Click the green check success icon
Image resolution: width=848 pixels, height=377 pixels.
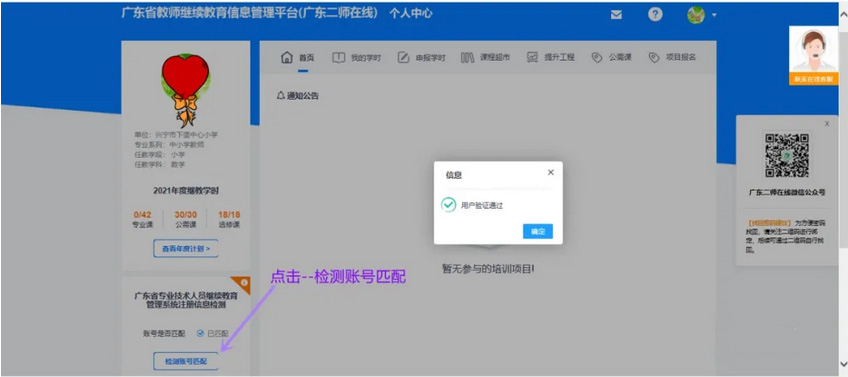tap(448, 205)
